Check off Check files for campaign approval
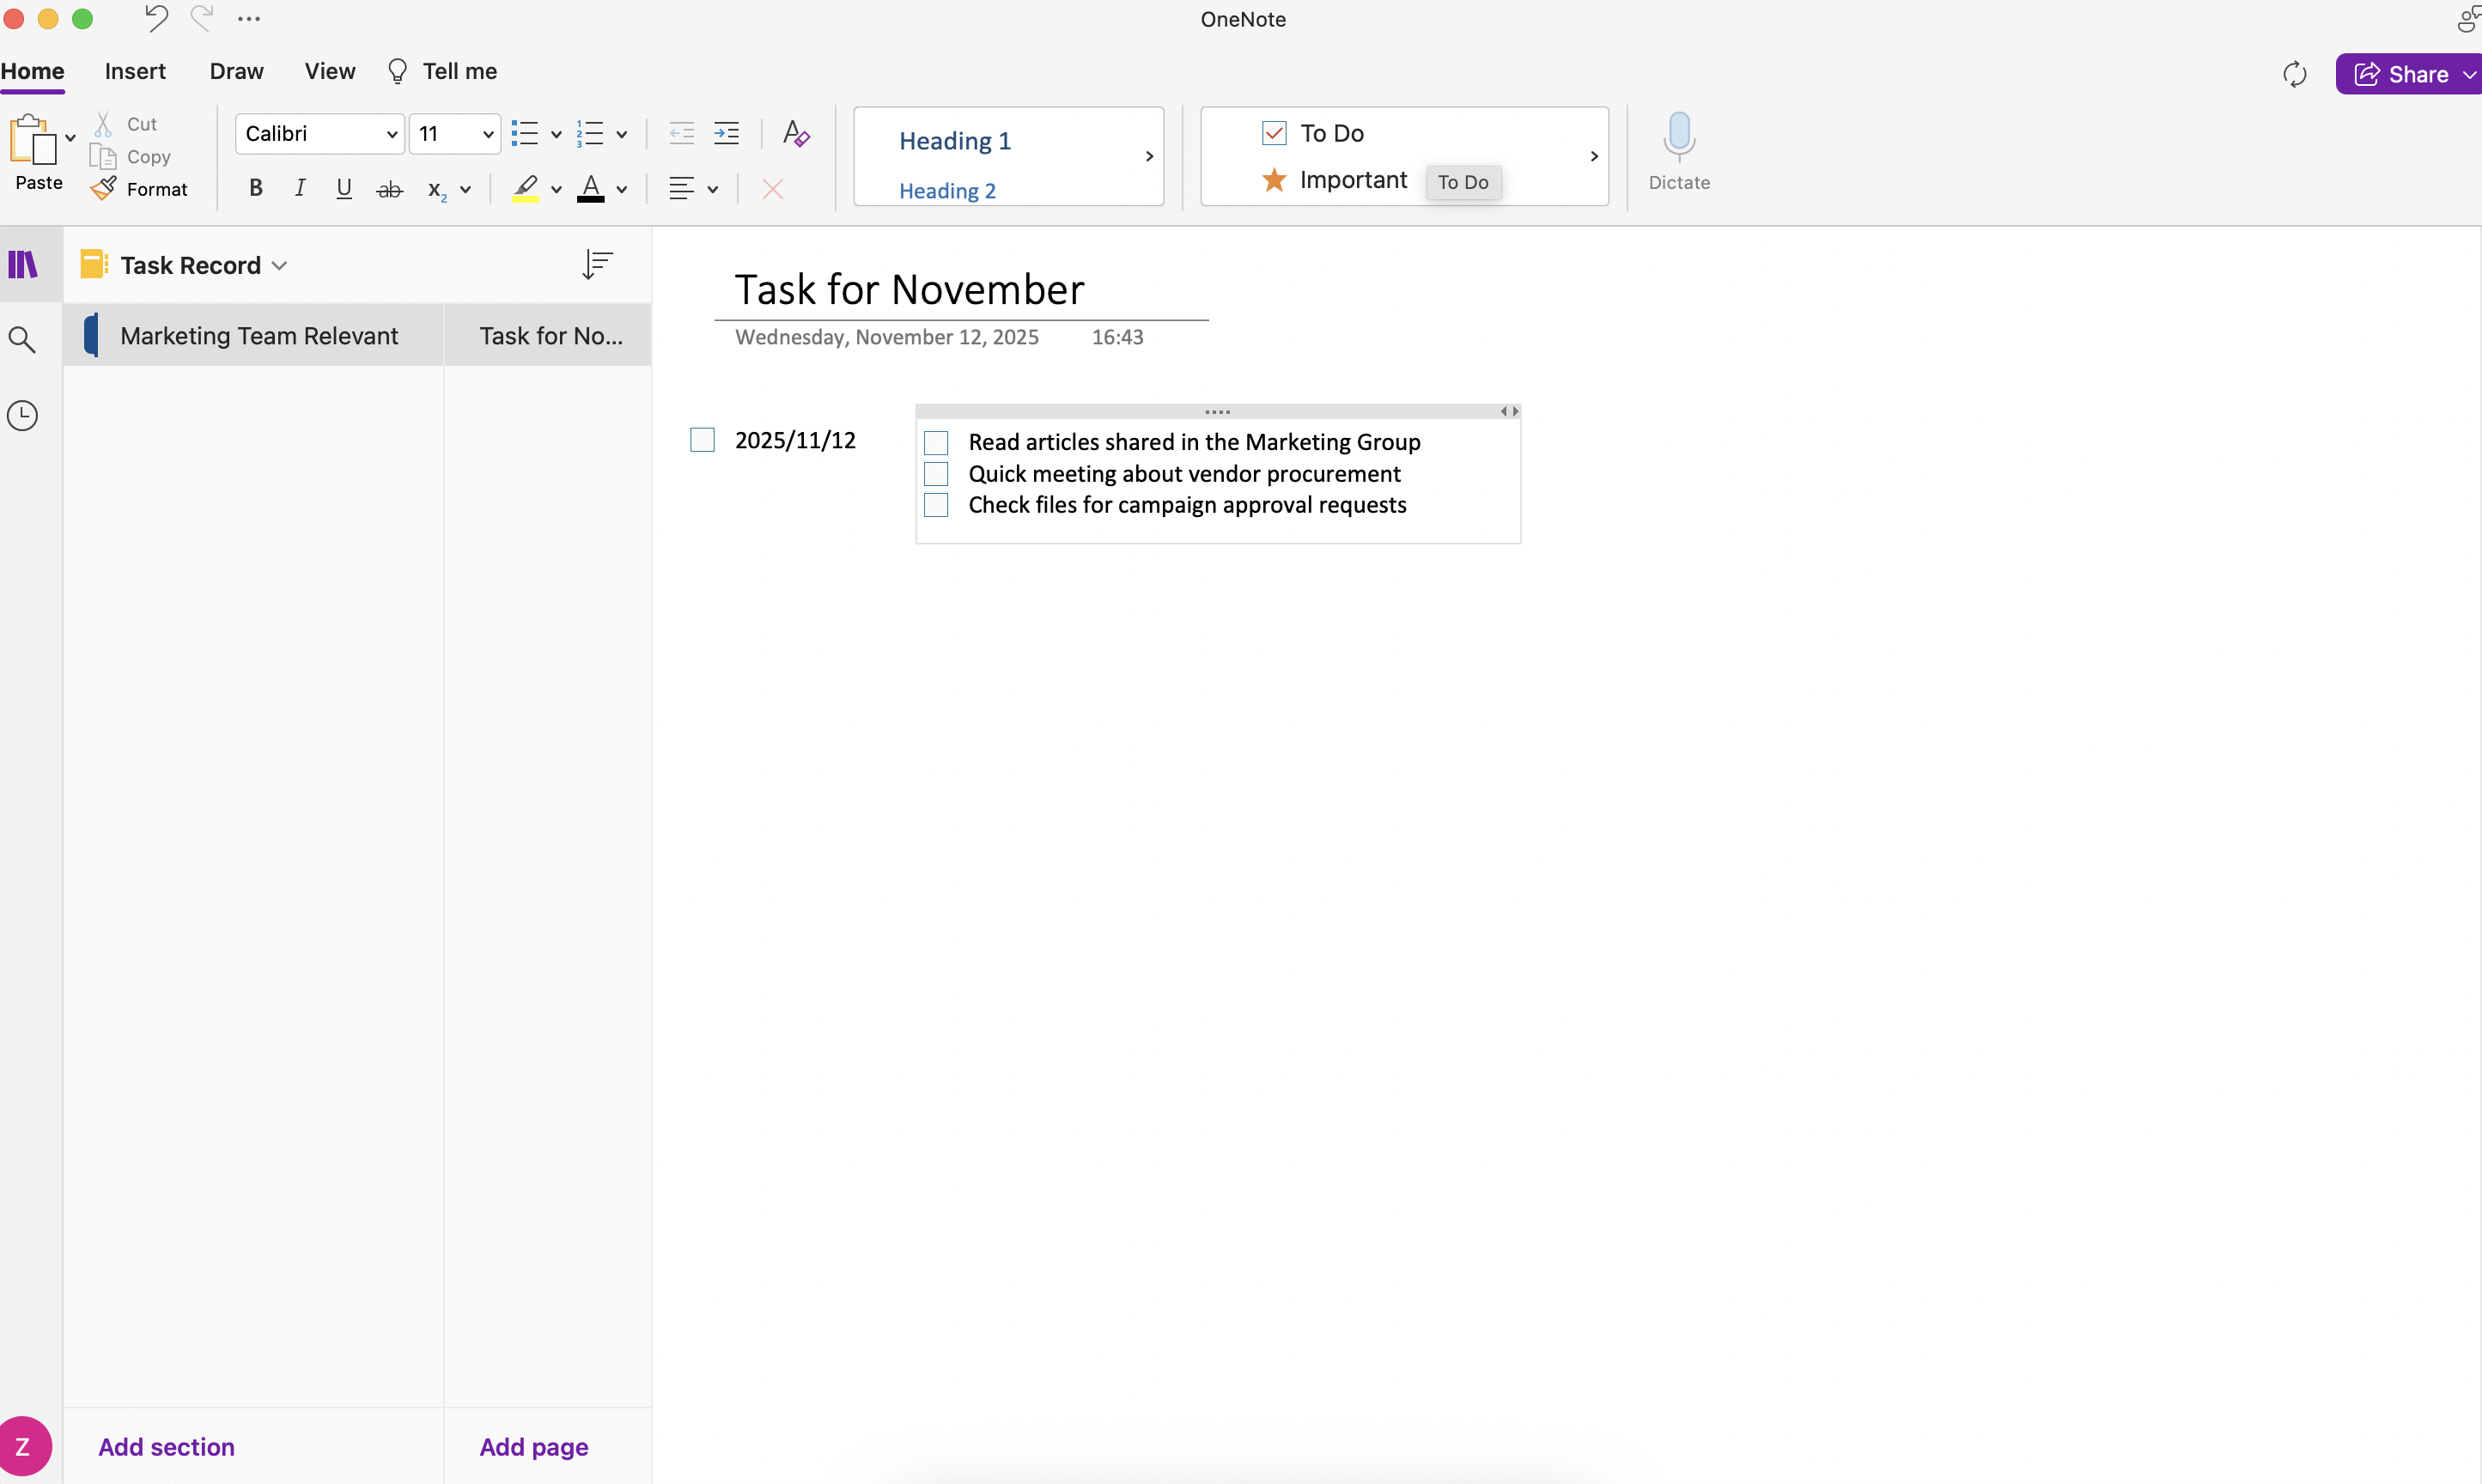The height and width of the screenshot is (1484, 2482). click(936, 505)
